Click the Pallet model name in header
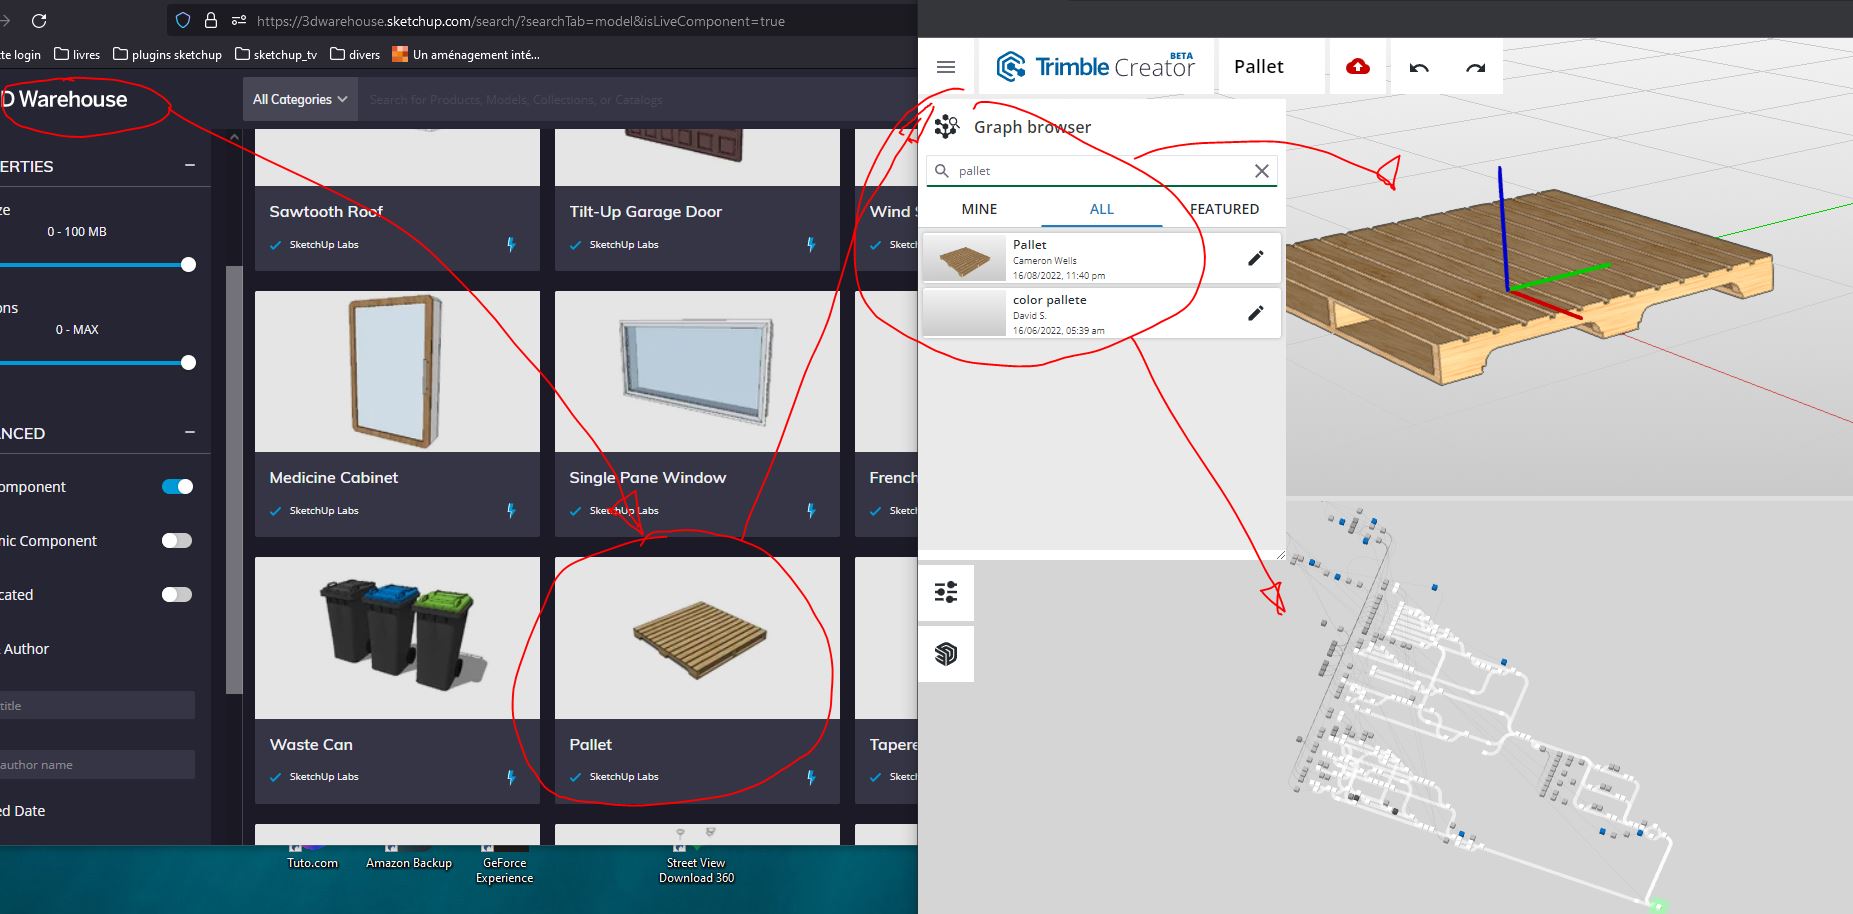The image size is (1853, 914). (x=1258, y=67)
